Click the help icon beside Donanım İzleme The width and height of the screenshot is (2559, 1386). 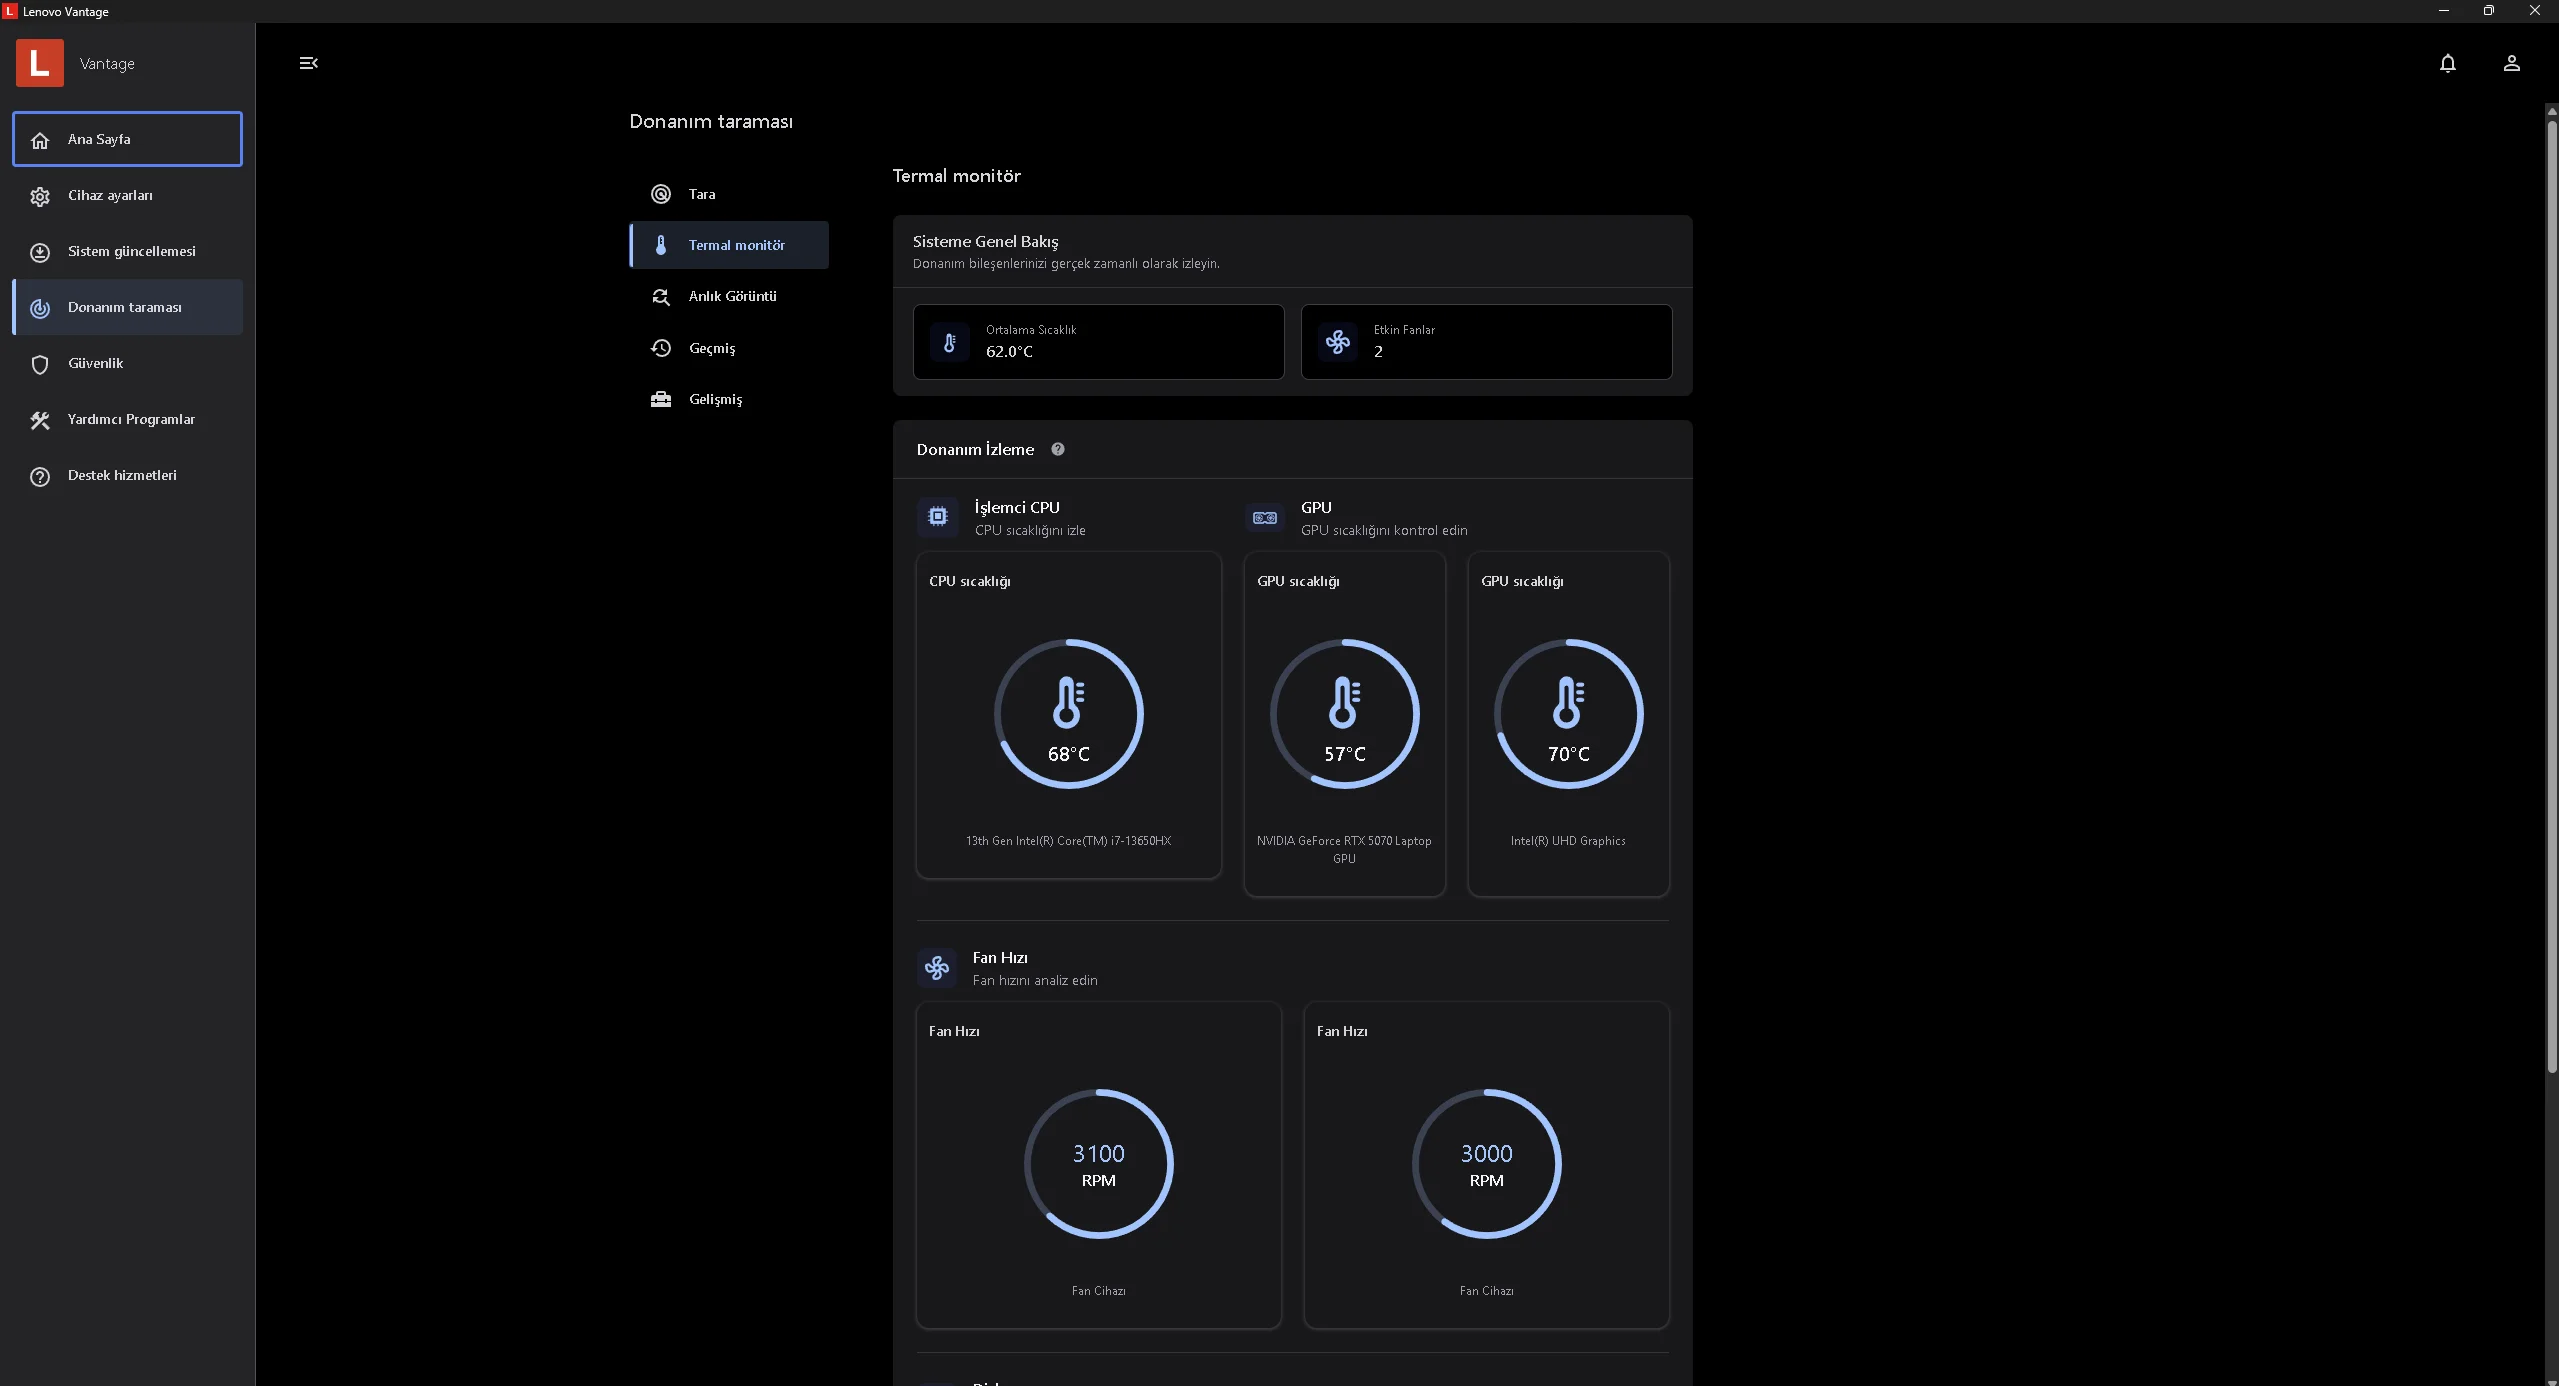coord(1057,449)
